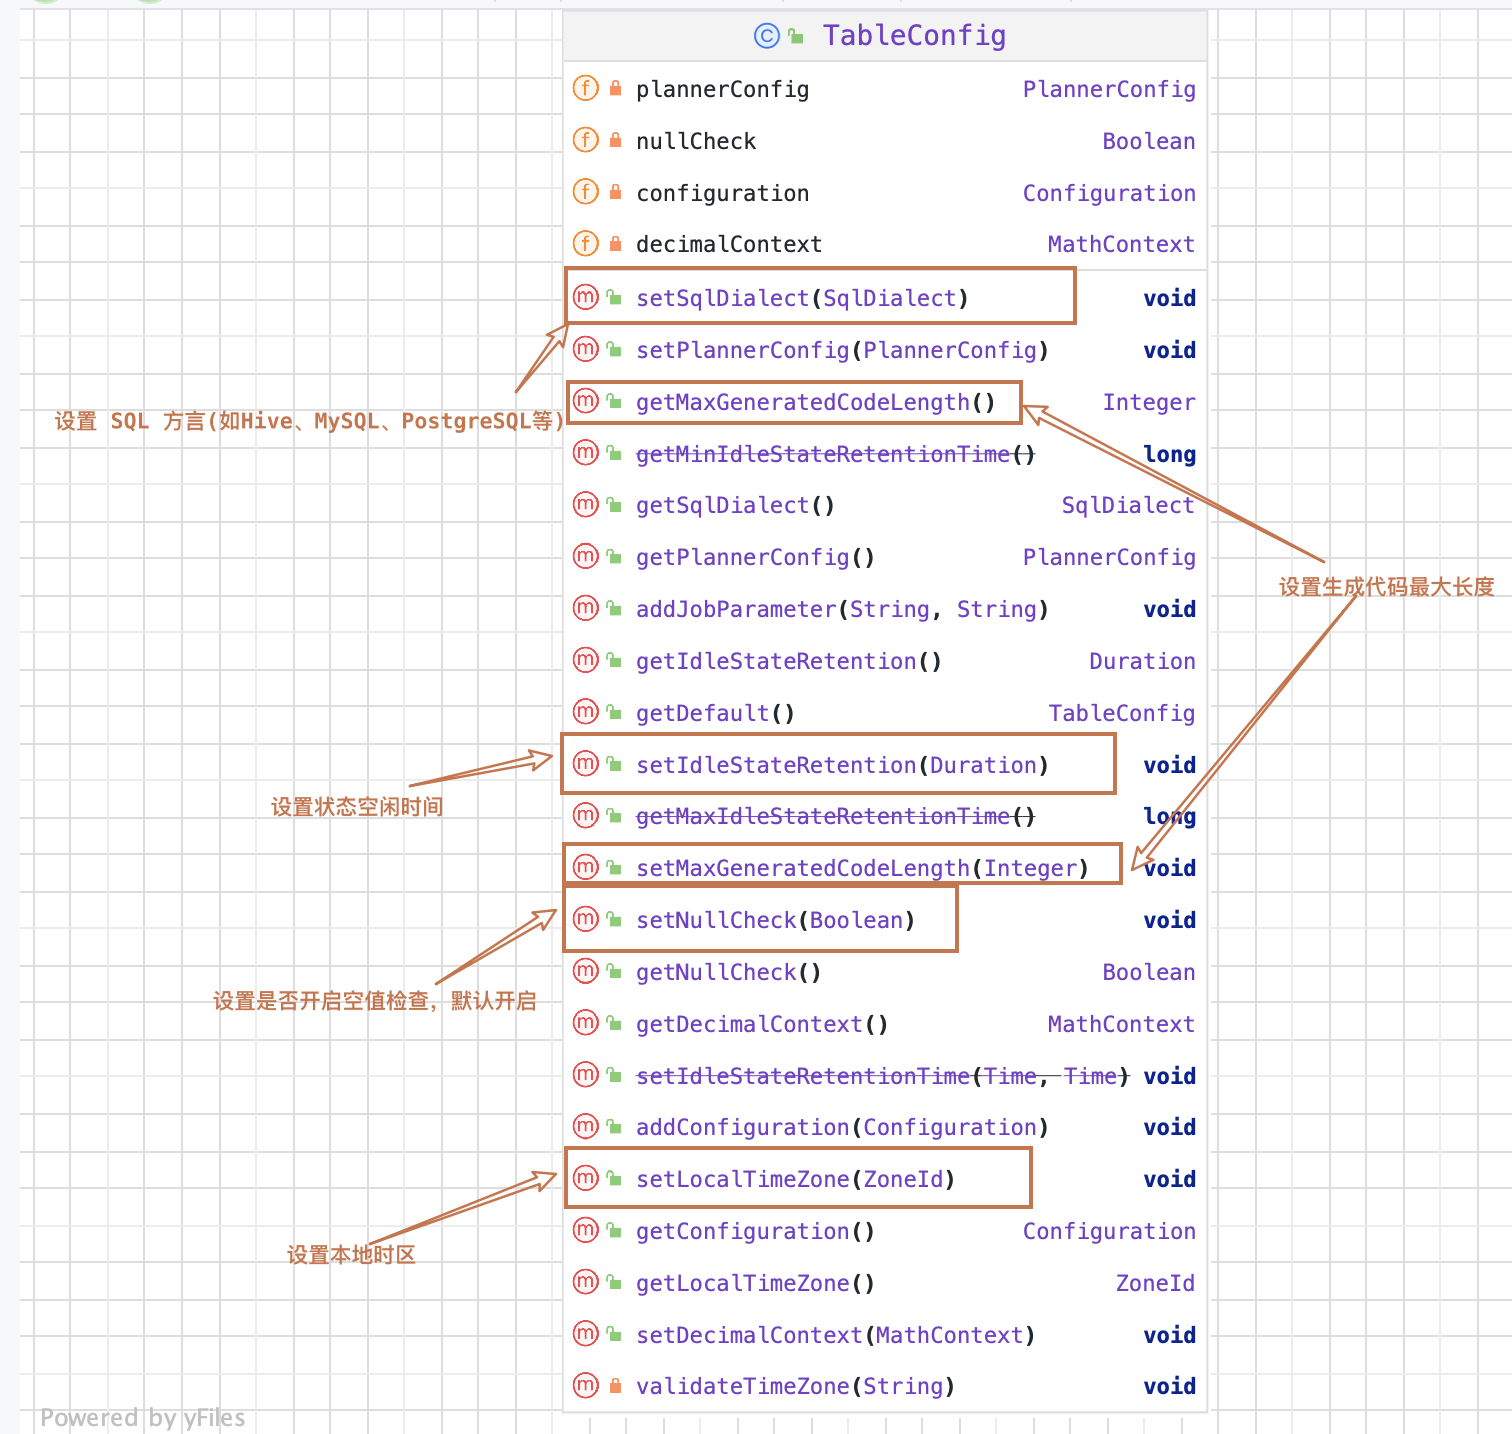This screenshot has height=1434, width=1512.
Task: Select the TableConfig class title
Action: tap(914, 36)
